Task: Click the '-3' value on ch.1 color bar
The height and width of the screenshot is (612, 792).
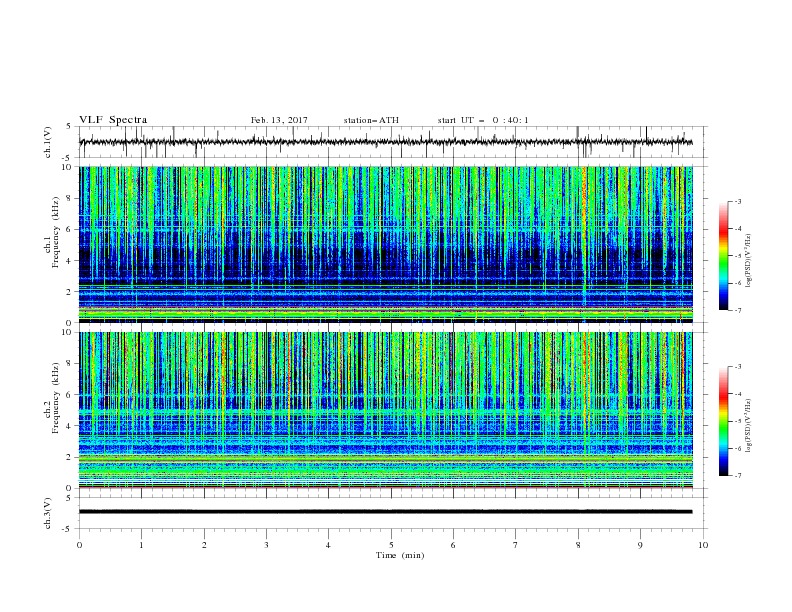Action: (x=737, y=201)
